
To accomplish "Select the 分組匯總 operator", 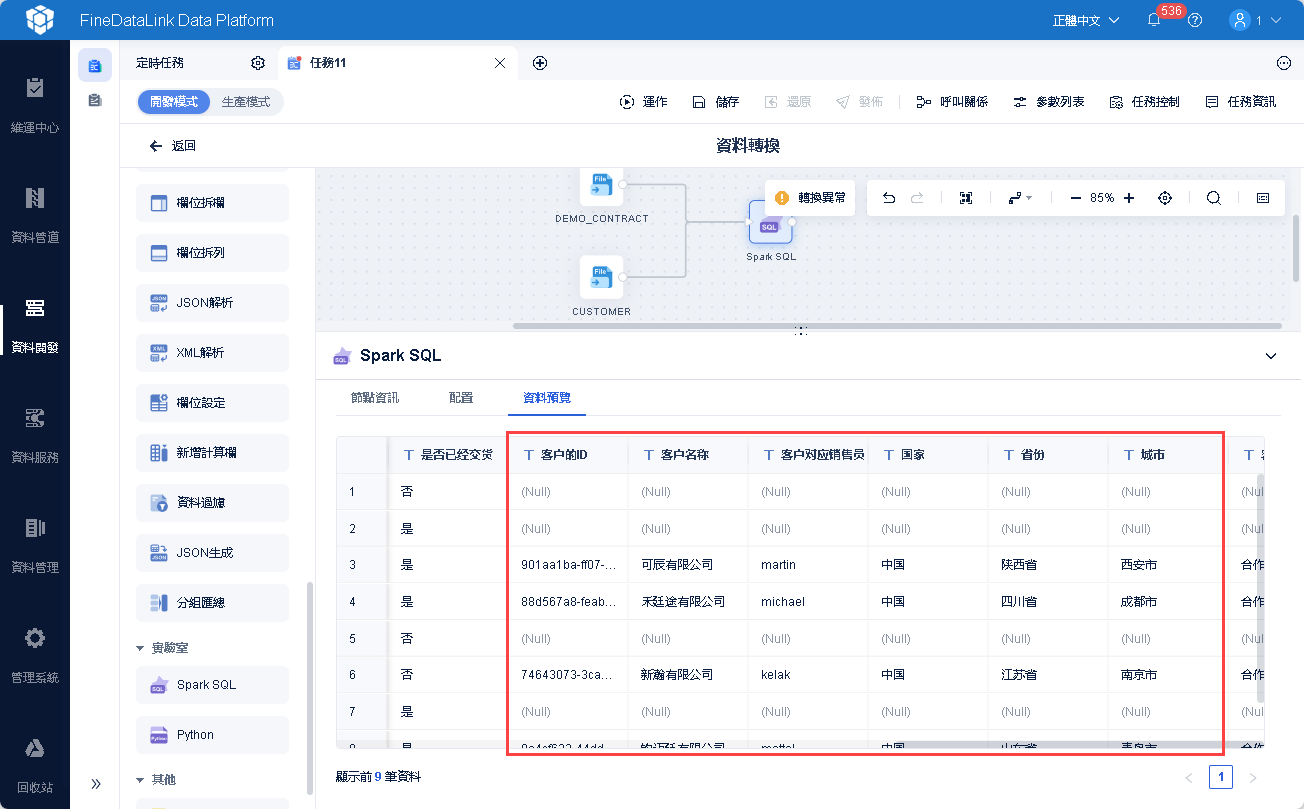I will [212, 603].
